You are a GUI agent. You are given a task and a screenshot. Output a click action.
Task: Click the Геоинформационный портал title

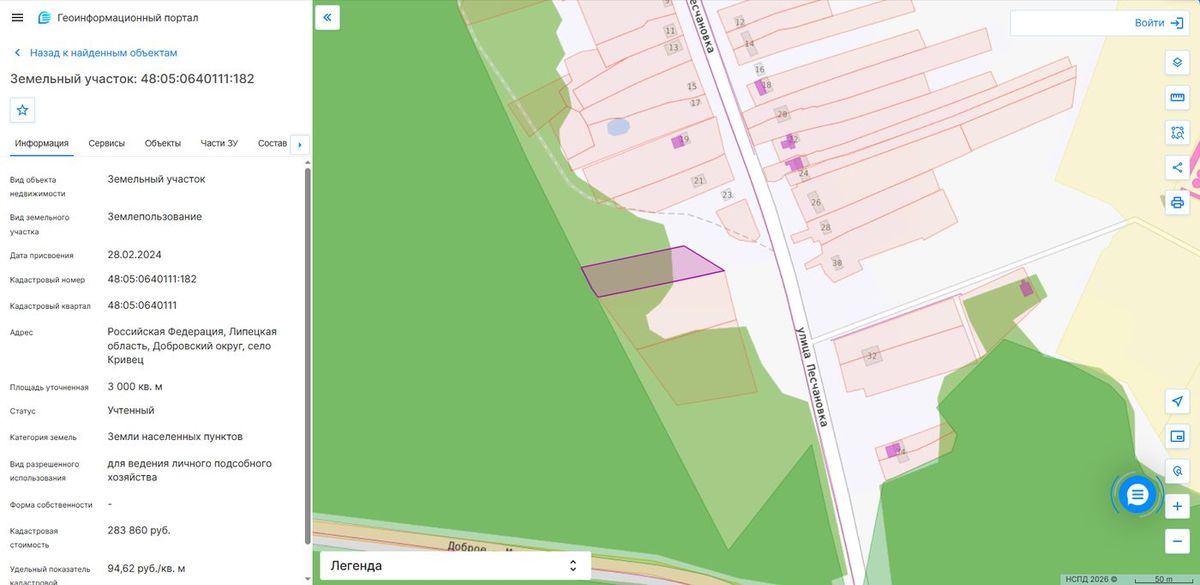(x=128, y=18)
